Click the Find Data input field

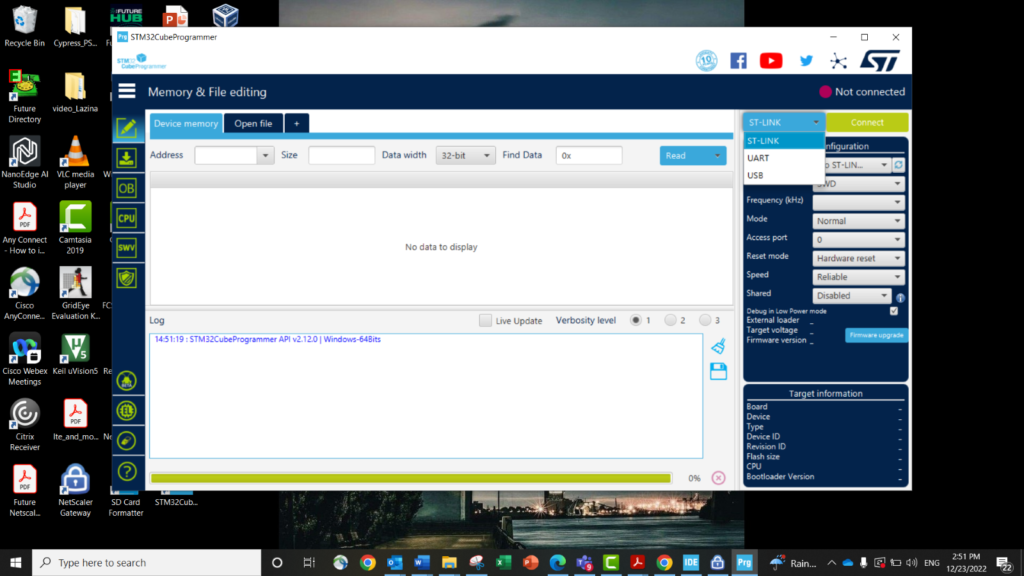(589, 156)
